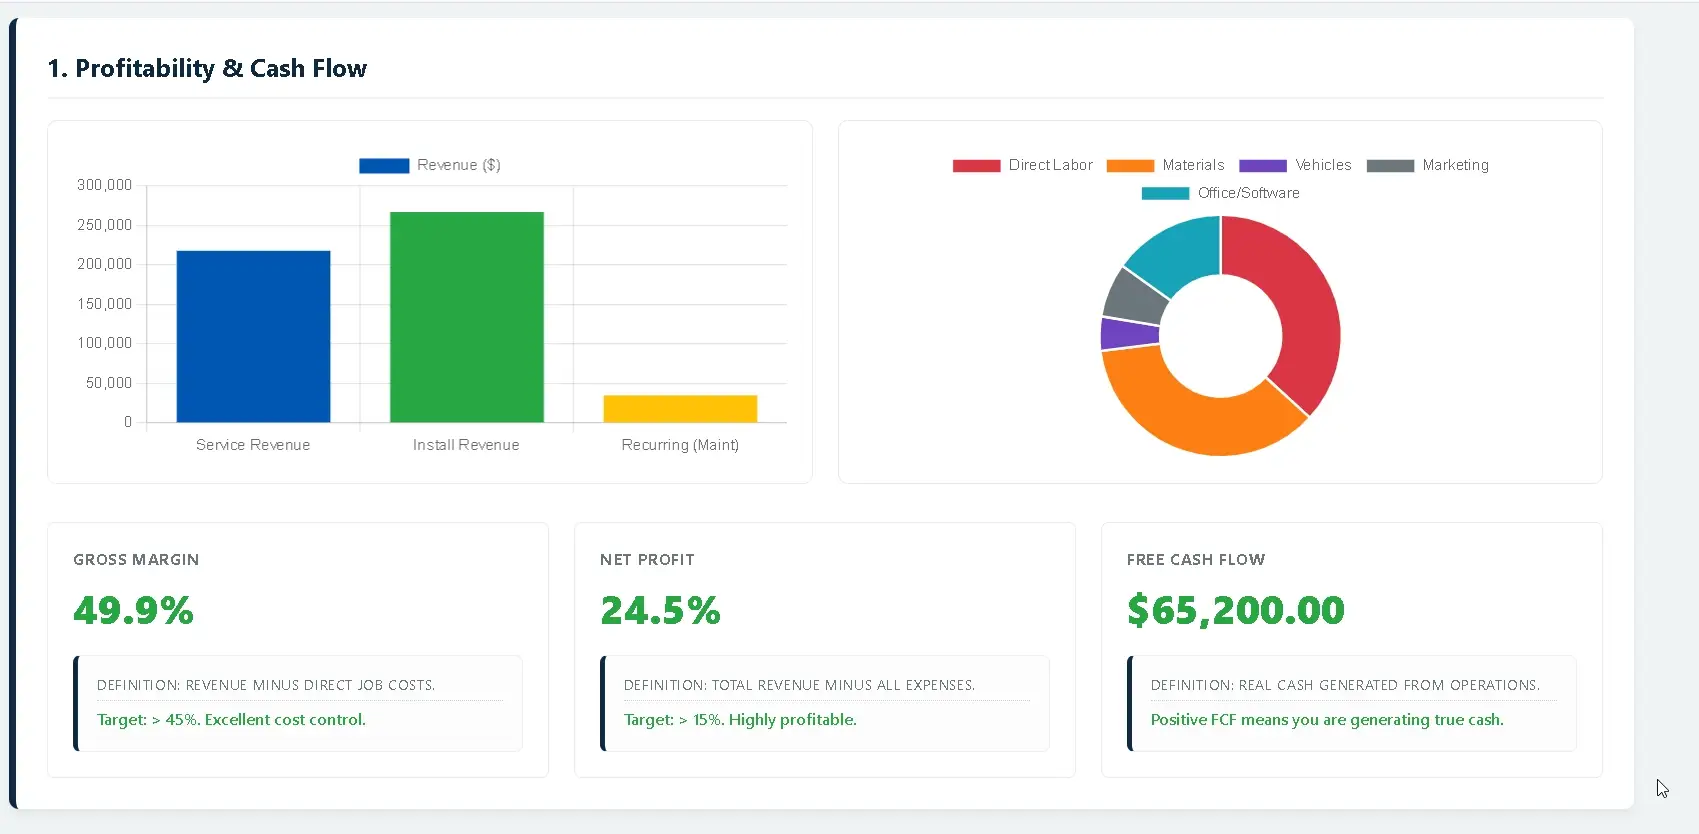Hide Vehicles in the doughnut legend
This screenshot has height=834, width=1699.
click(x=1296, y=165)
